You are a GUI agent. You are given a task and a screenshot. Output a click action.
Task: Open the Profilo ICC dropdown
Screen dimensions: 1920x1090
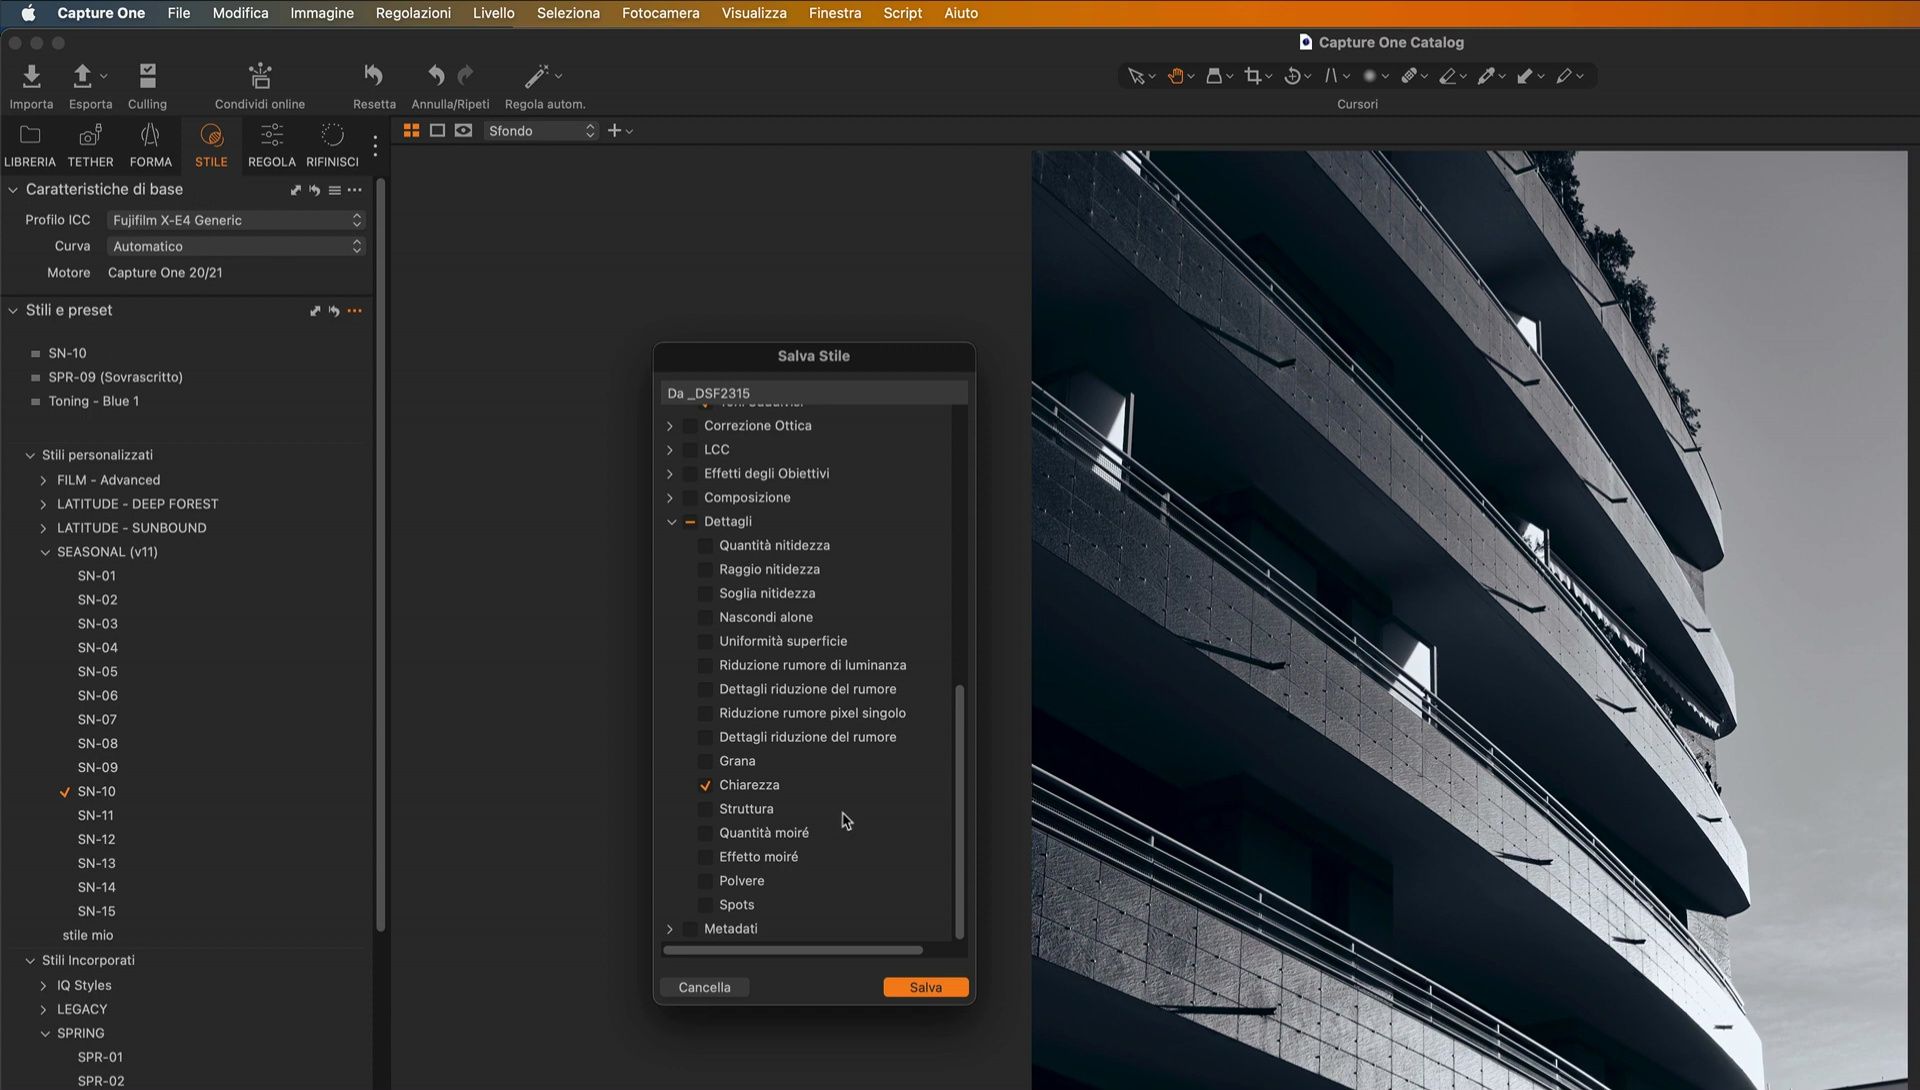pyautogui.click(x=236, y=220)
